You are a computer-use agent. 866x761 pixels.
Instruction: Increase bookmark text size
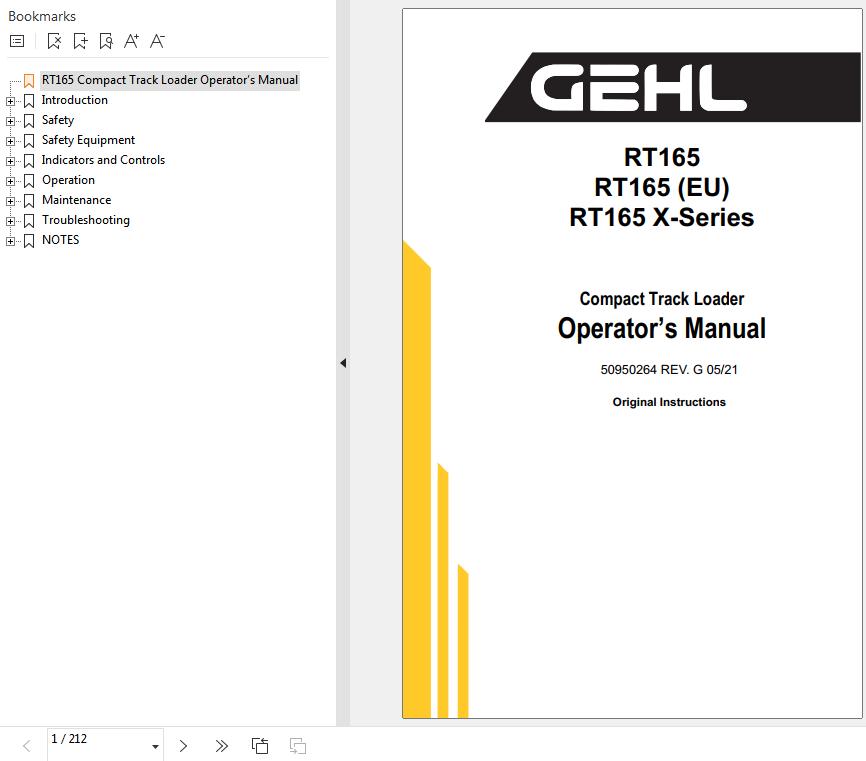(131, 41)
